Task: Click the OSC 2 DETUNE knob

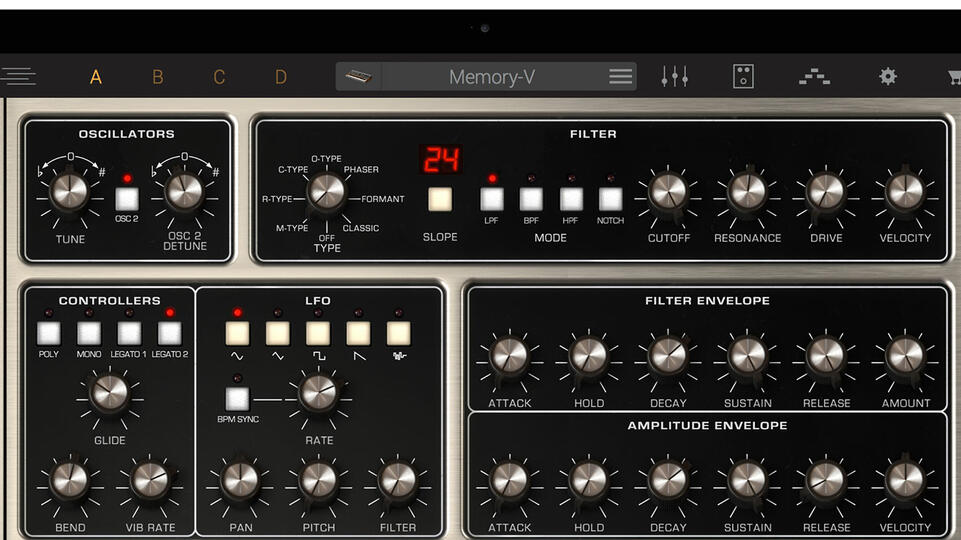Action: (x=184, y=192)
